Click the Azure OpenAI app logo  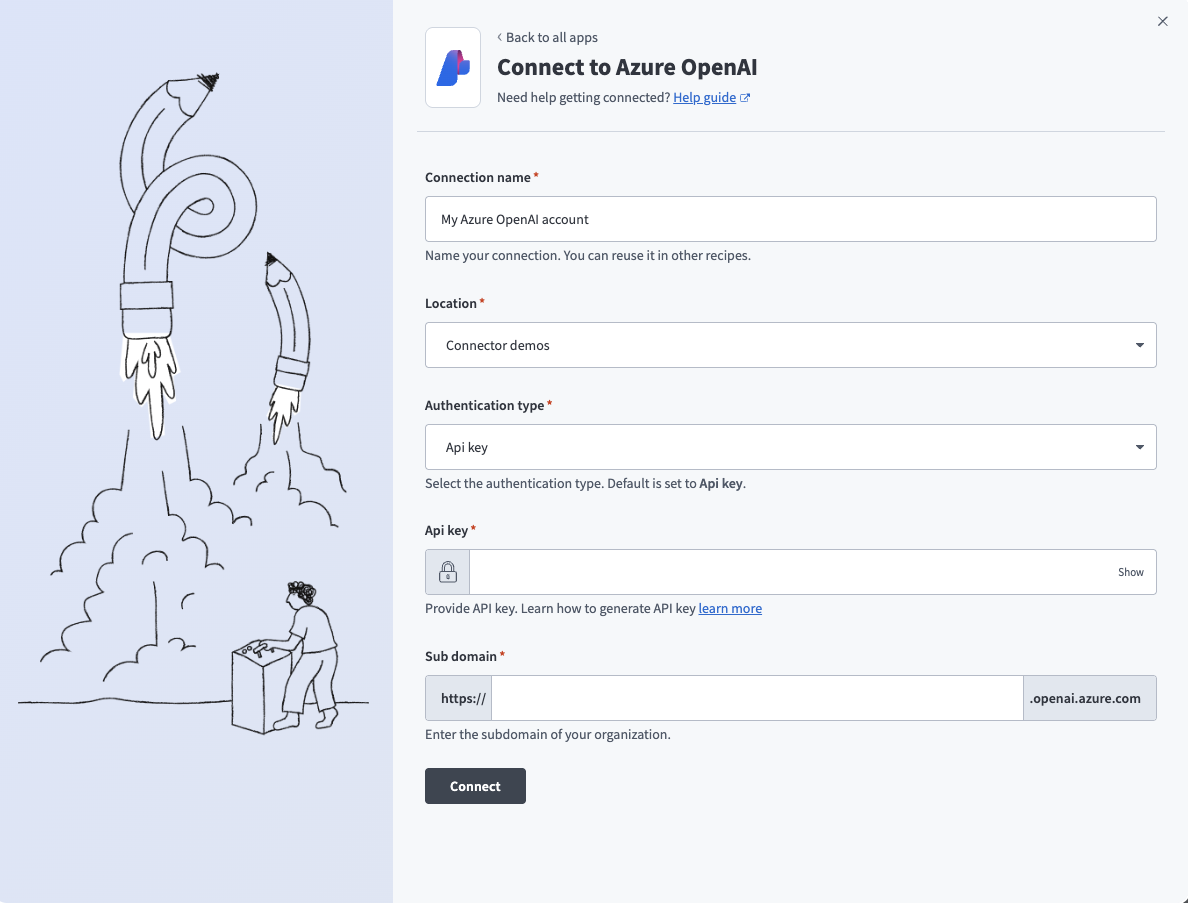(452, 67)
